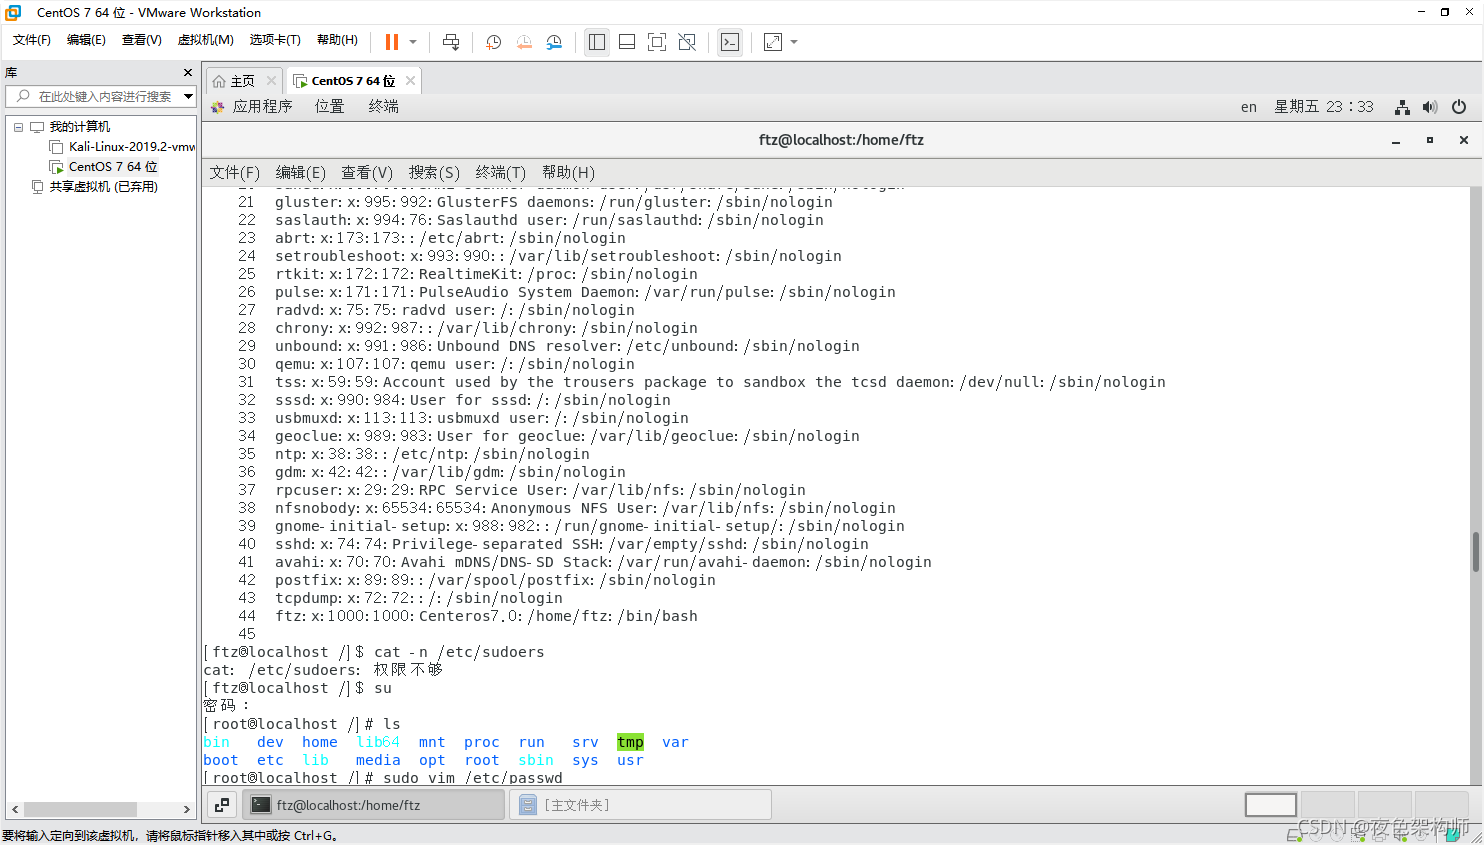Open the terminal 终端(T) menu
The height and width of the screenshot is (845, 1484).
click(x=500, y=173)
